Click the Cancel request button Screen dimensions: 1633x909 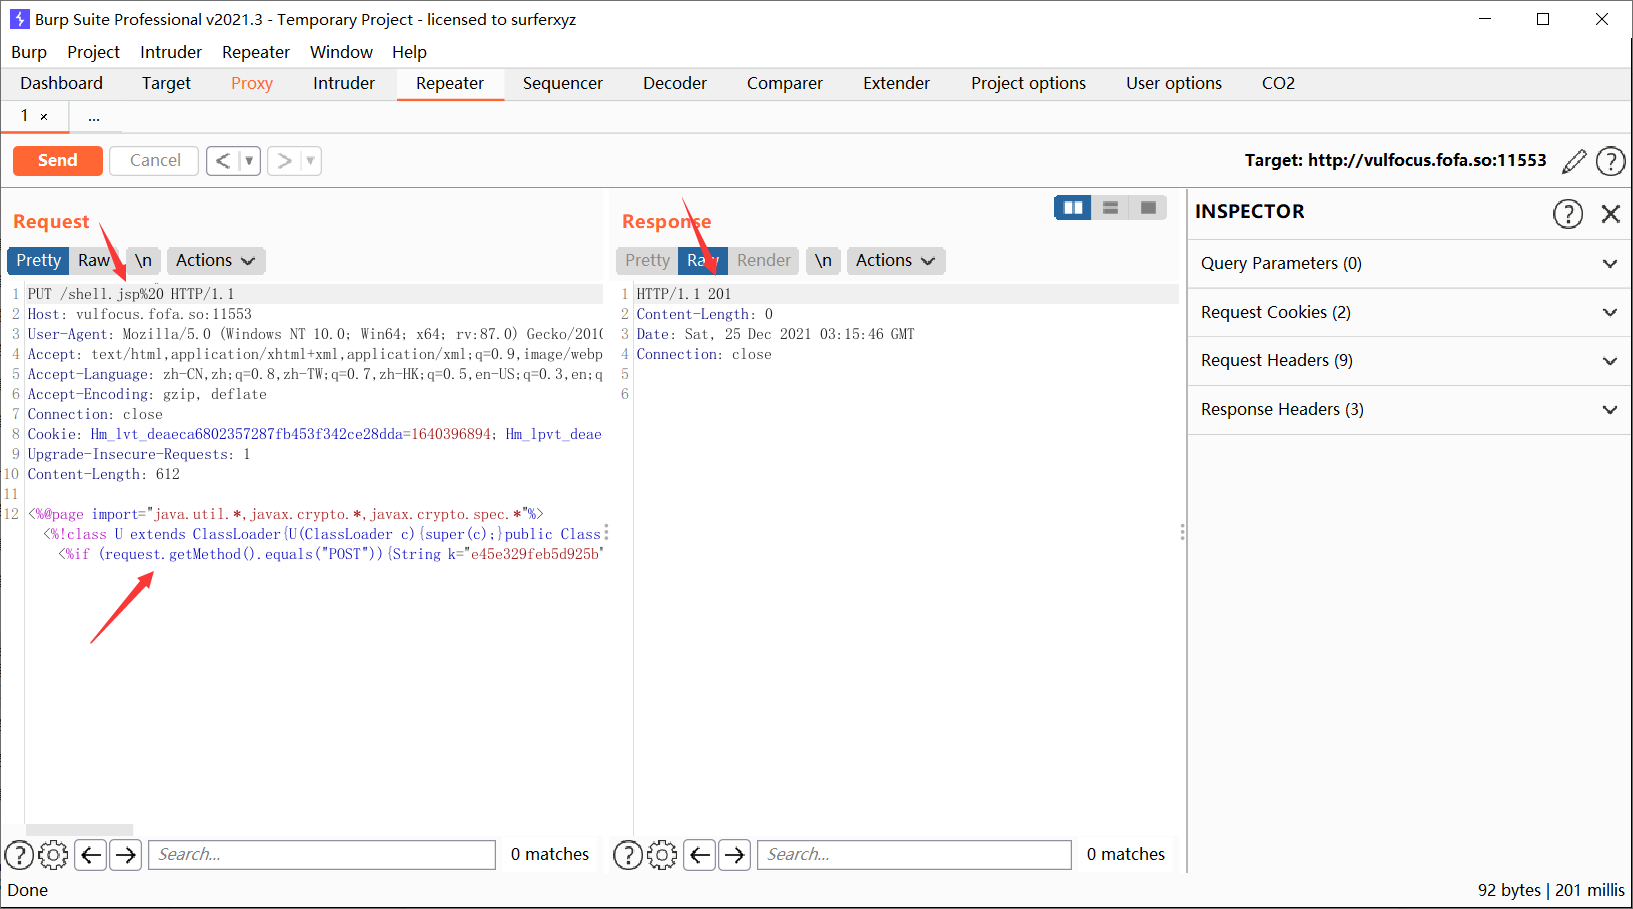[155, 160]
